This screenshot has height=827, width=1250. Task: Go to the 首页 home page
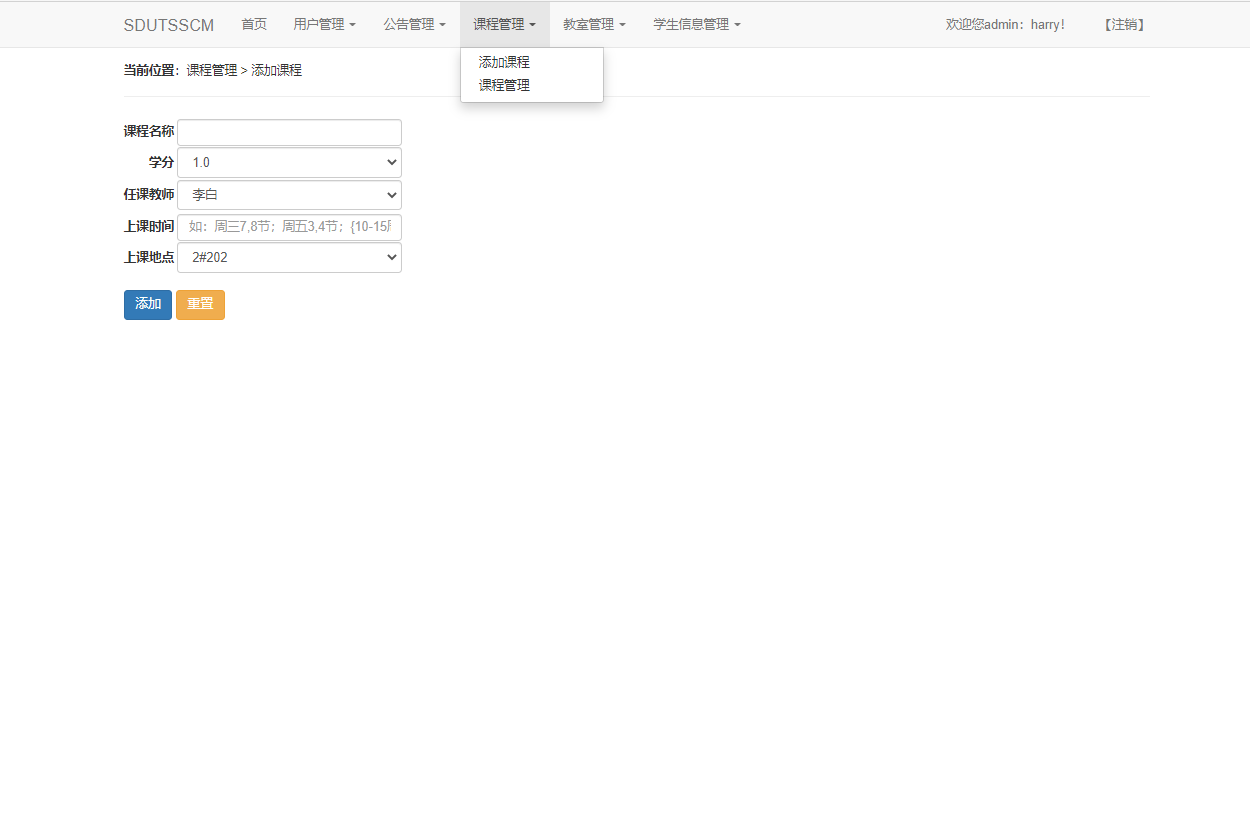(254, 24)
